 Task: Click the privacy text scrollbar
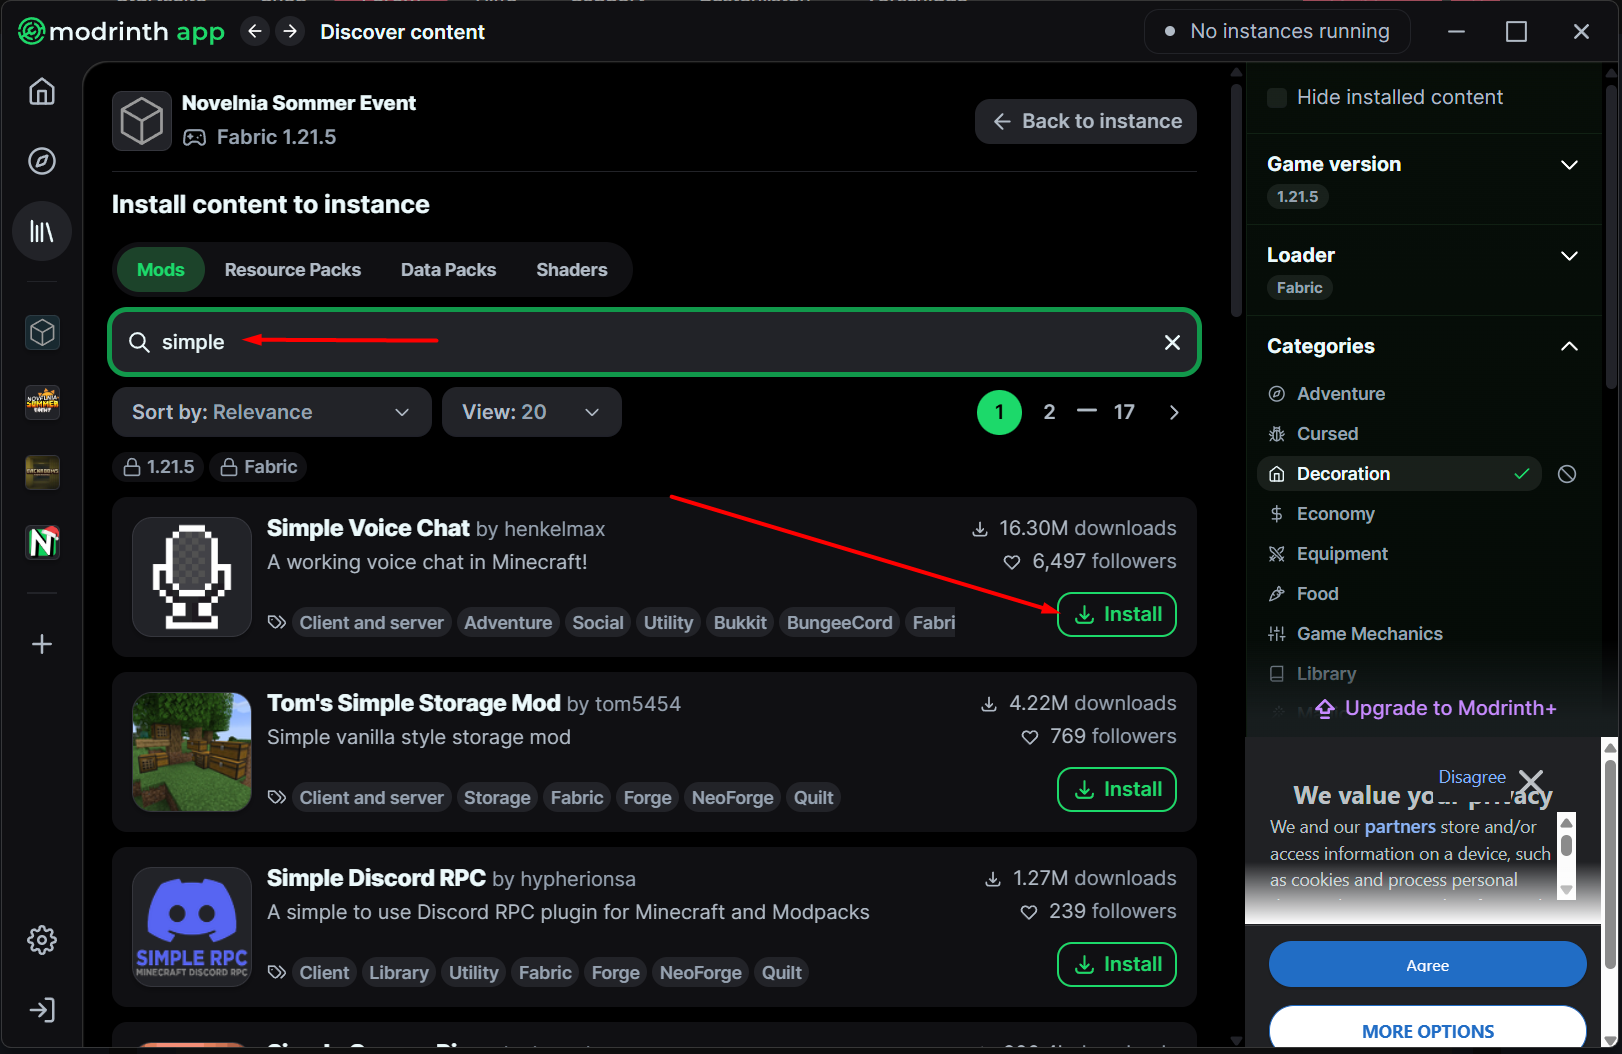(x=1567, y=846)
